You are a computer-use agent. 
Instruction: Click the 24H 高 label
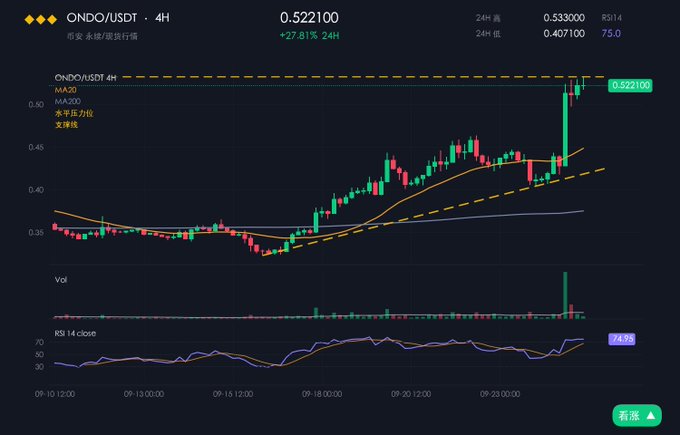(x=488, y=18)
